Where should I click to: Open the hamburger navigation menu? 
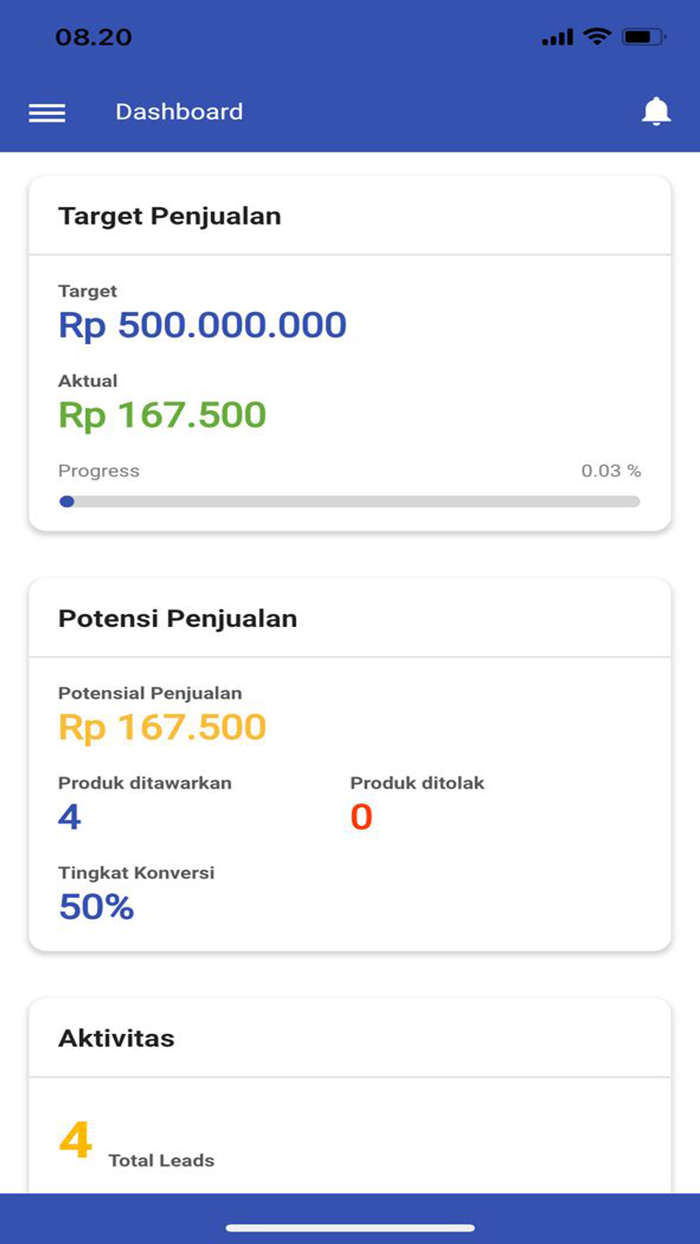[x=46, y=113]
